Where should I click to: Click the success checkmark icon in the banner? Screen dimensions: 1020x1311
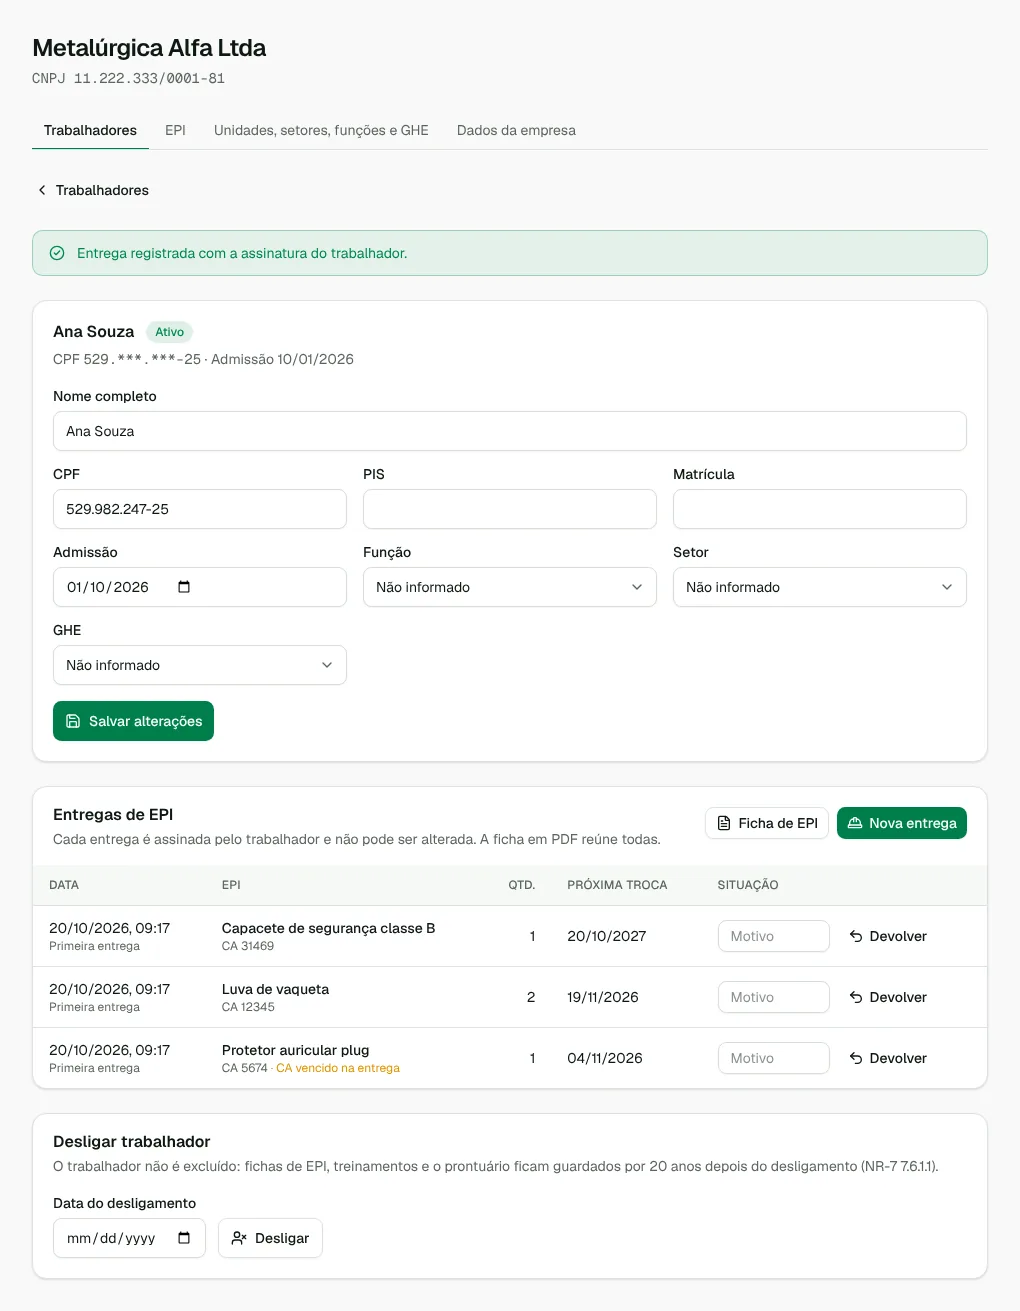pos(57,253)
